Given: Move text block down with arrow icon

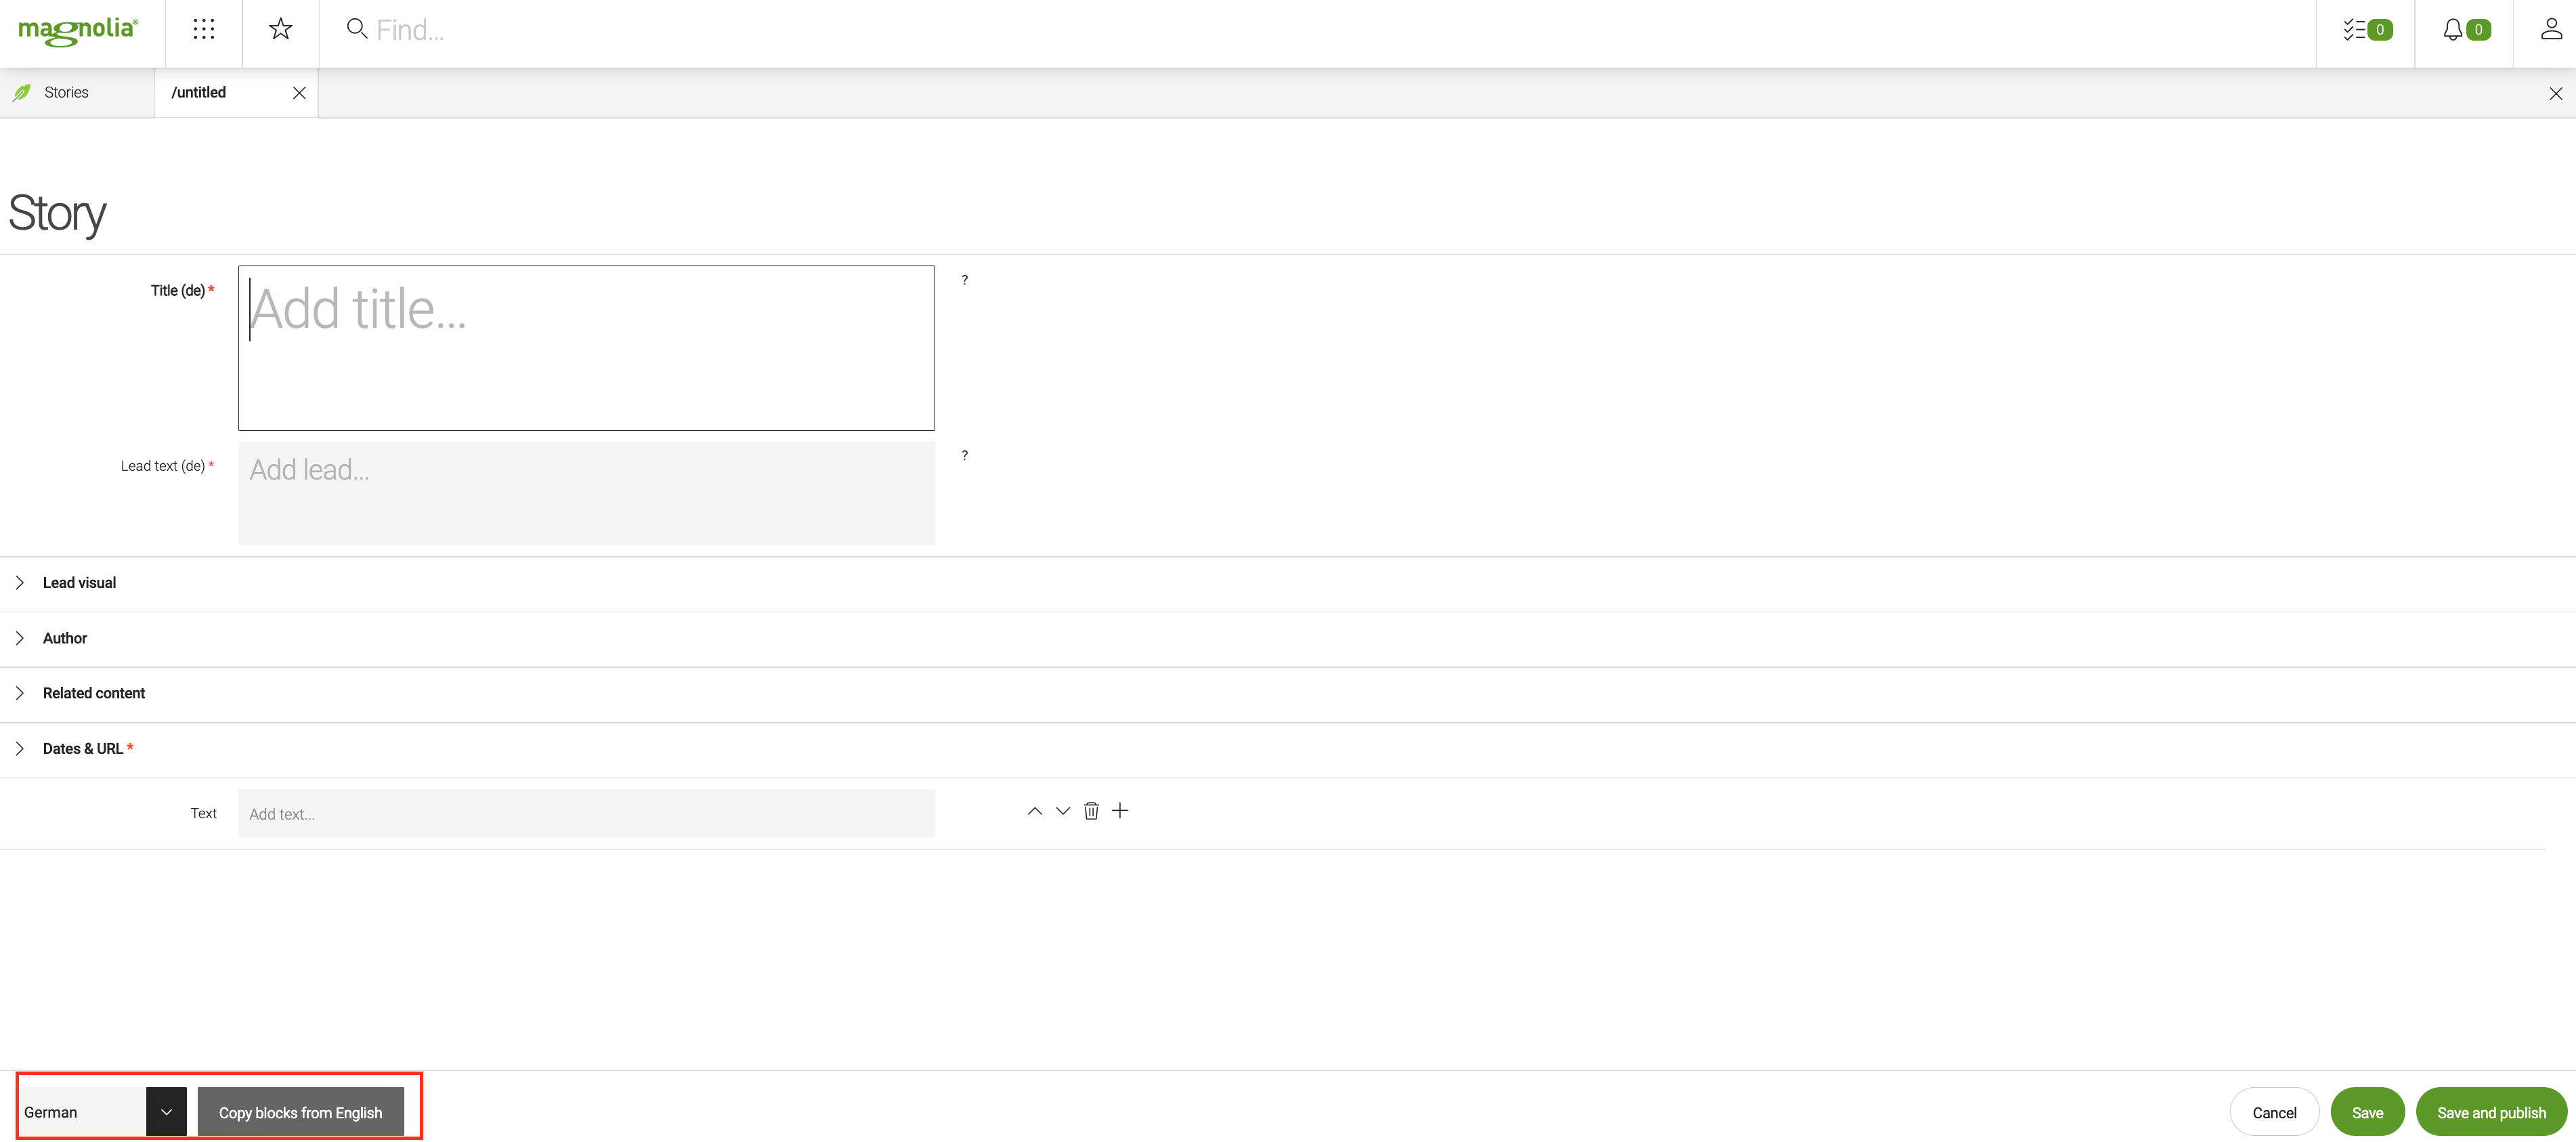Looking at the screenshot, I should [1060, 811].
